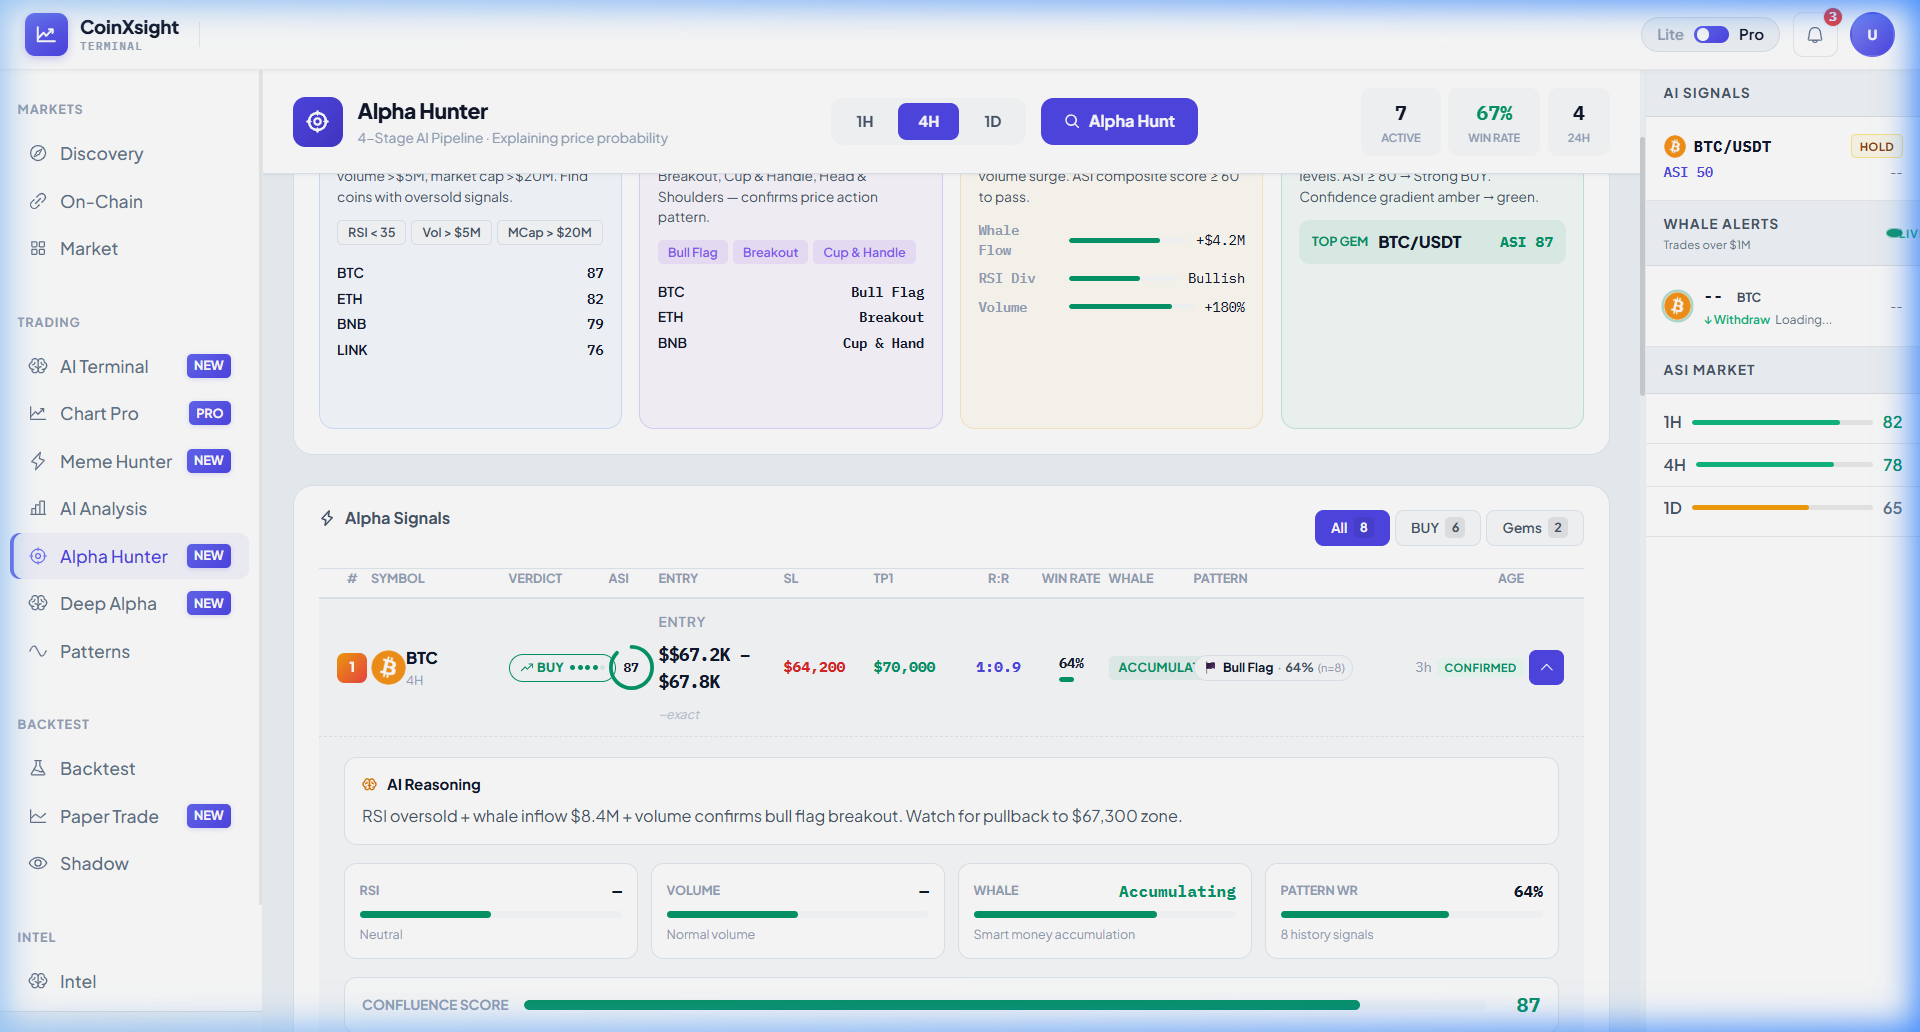Click the Alpha Hunter sidebar item
The width and height of the screenshot is (1920, 1032).
(130, 557)
